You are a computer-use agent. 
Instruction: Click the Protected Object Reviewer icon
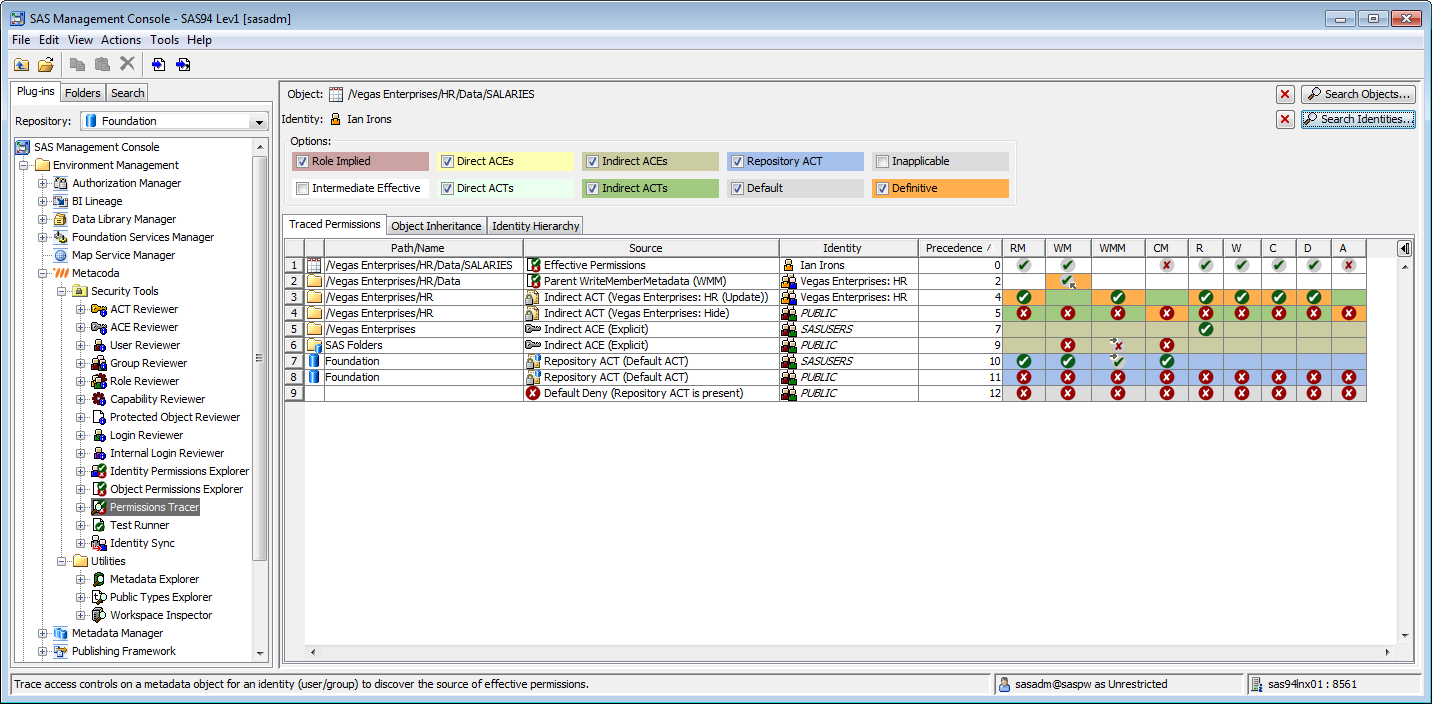(x=99, y=417)
